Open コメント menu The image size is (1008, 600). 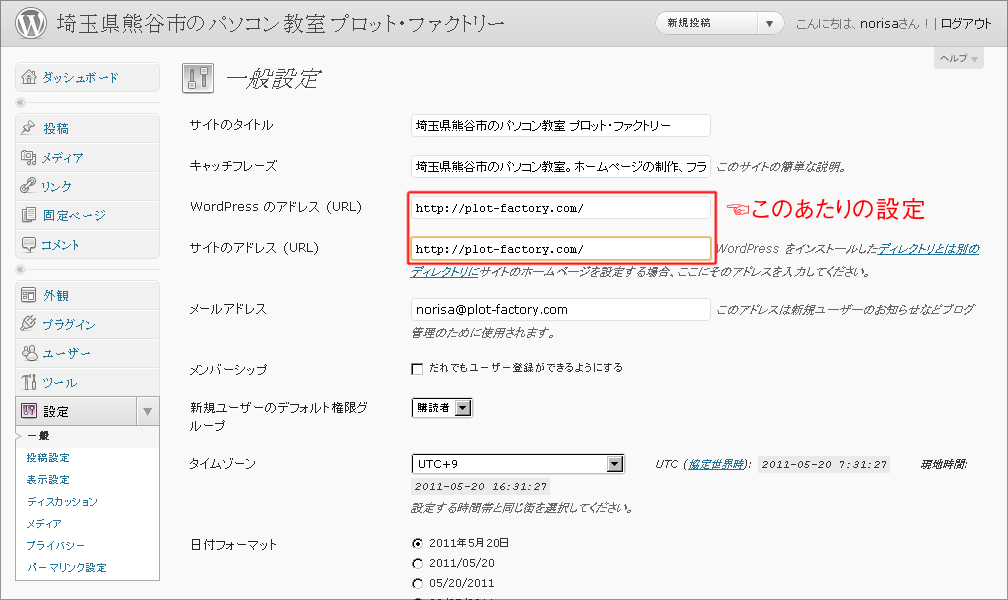click(x=60, y=245)
